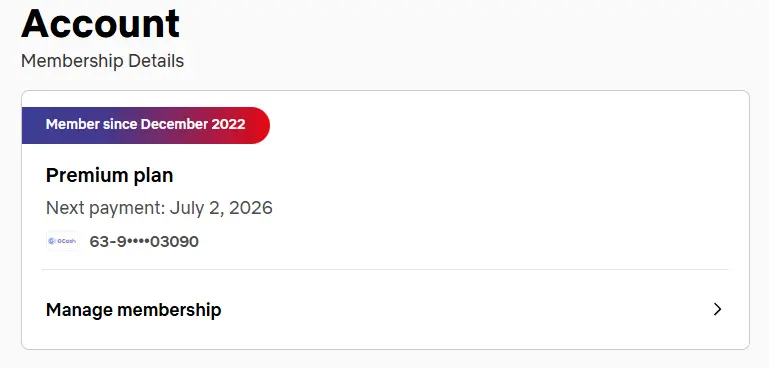Click the red end of the member badge
The width and height of the screenshot is (769, 369).
tap(257, 125)
